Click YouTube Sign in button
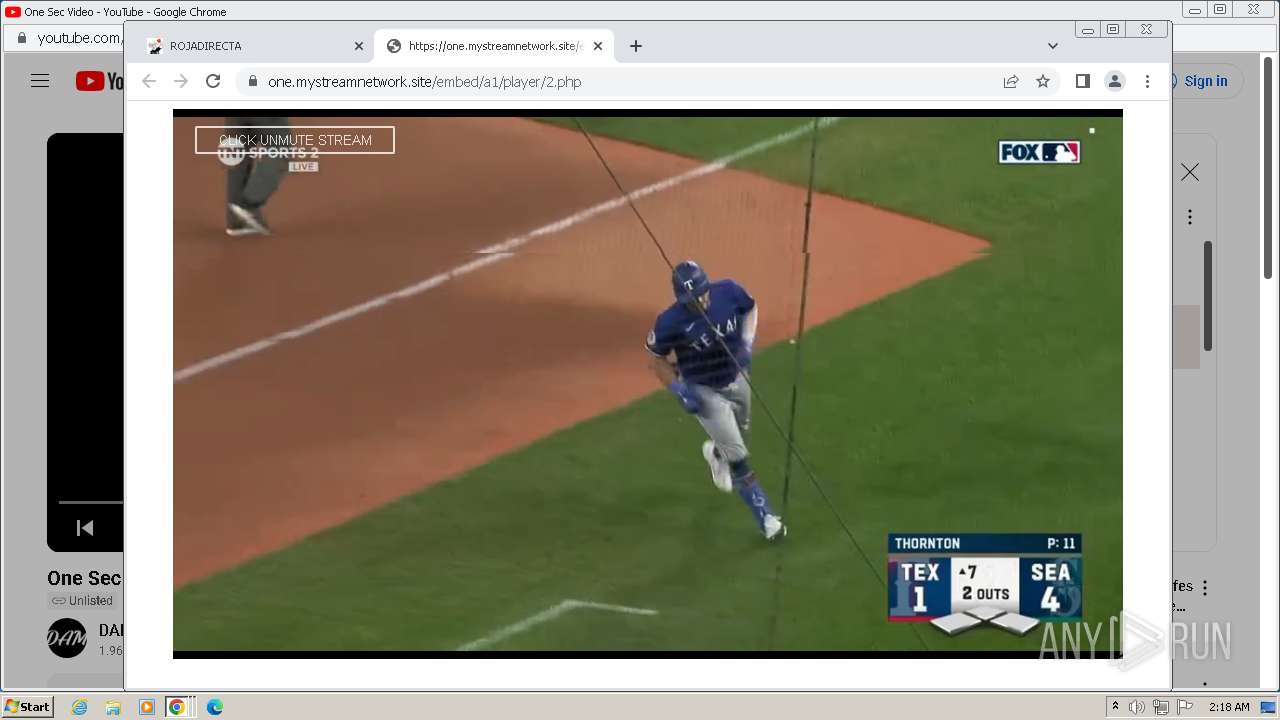 click(1207, 81)
